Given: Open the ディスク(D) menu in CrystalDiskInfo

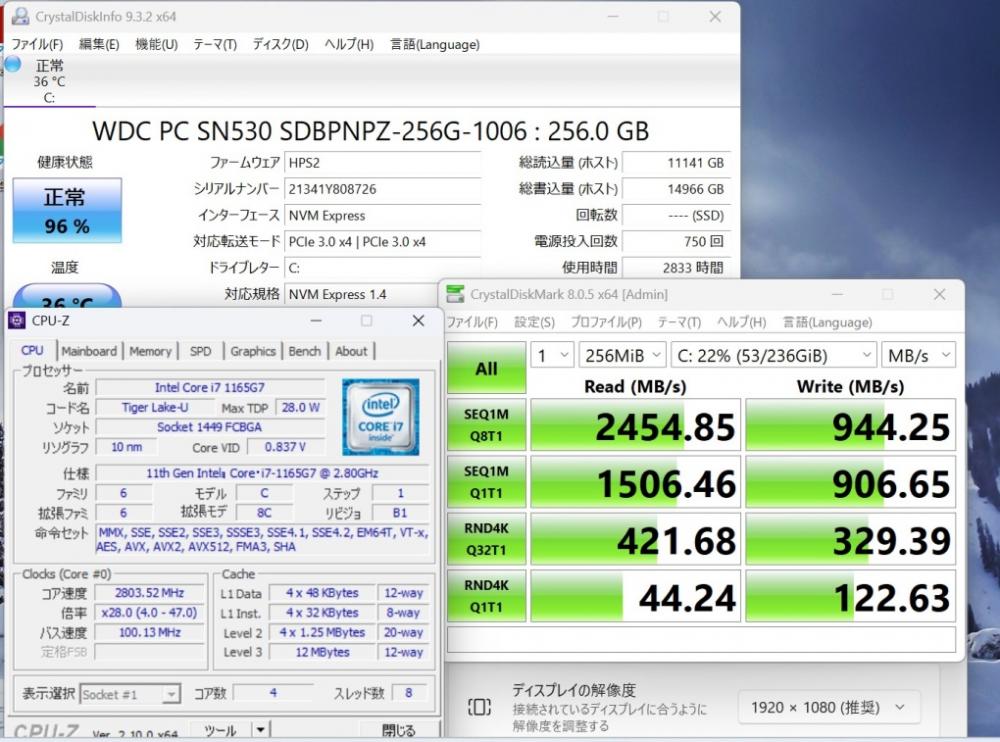Looking at the screenshot, I should pos(281,45).
